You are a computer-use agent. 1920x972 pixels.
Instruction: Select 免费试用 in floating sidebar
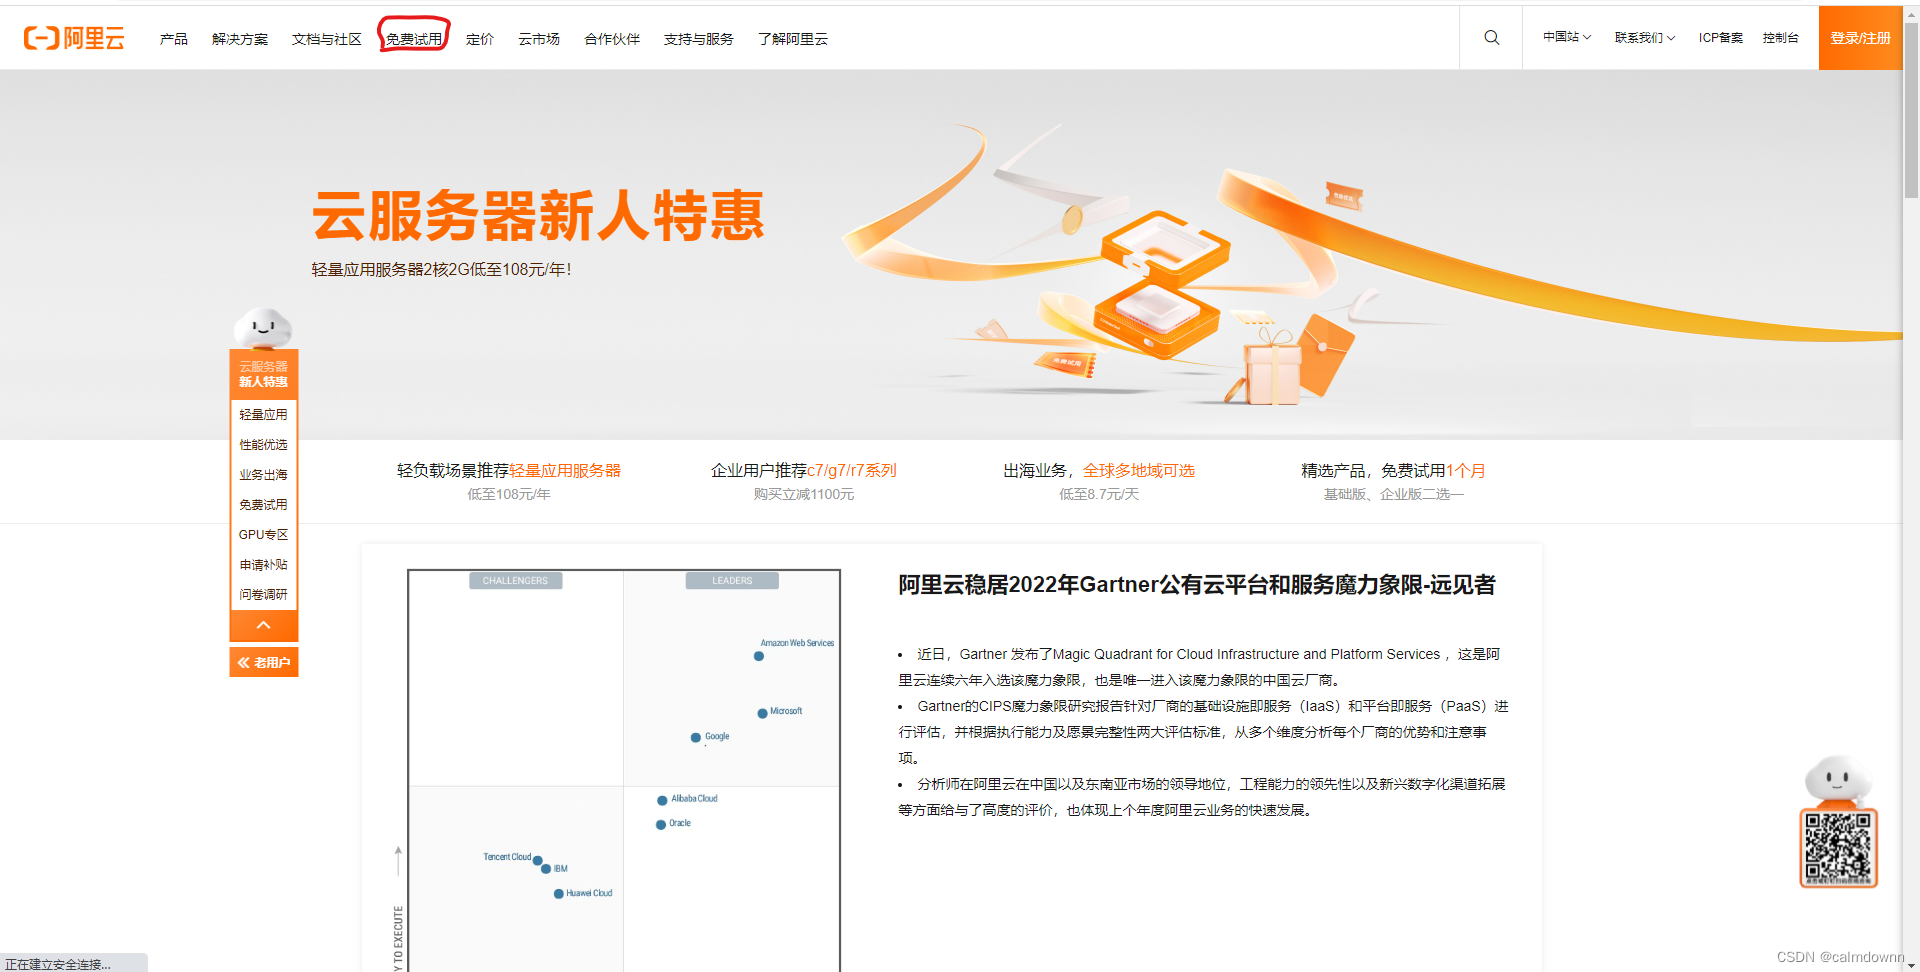click(x=263, y=504)
